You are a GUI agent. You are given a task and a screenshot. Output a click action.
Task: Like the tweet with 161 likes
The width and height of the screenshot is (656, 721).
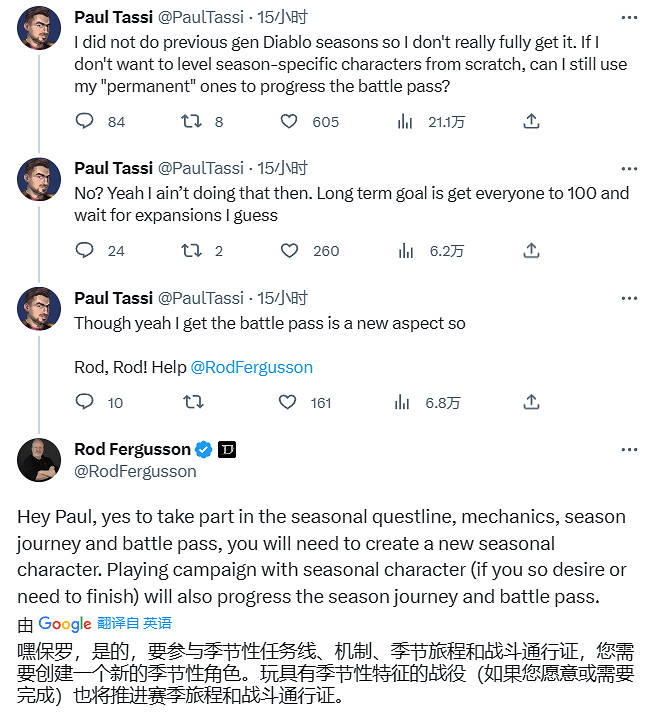(x=289, y=402)
